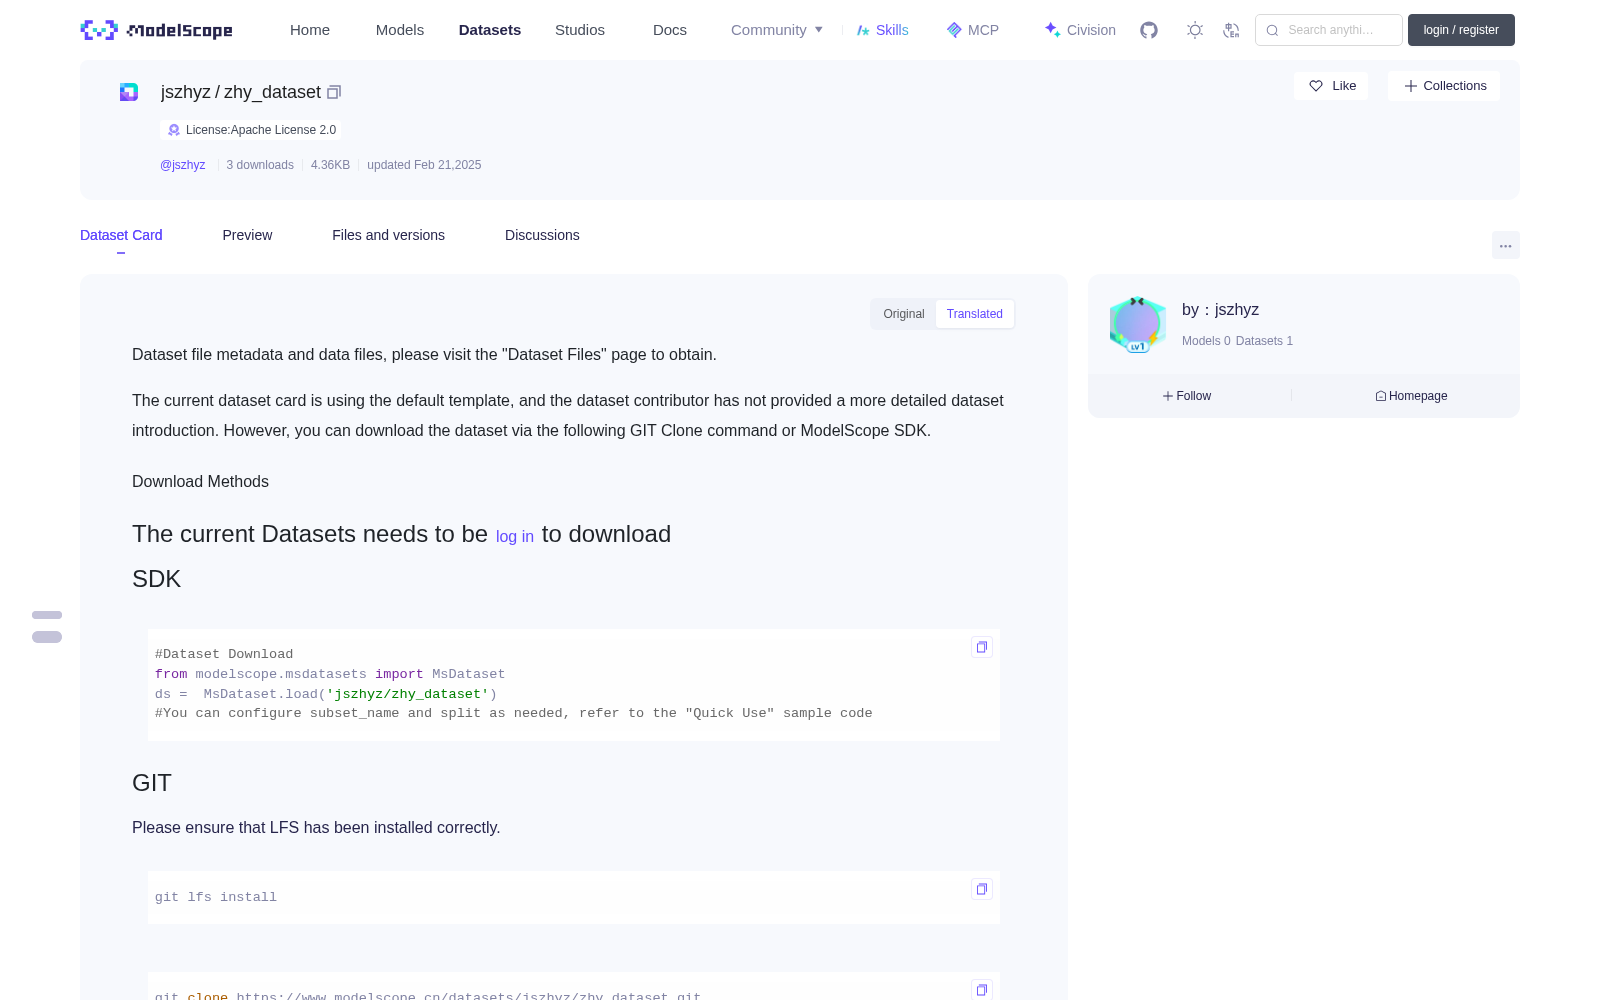Click the dataset avatar icon beside jszhyz
This screenshot has width=1600, height=1000.
[x=129, y=92]
